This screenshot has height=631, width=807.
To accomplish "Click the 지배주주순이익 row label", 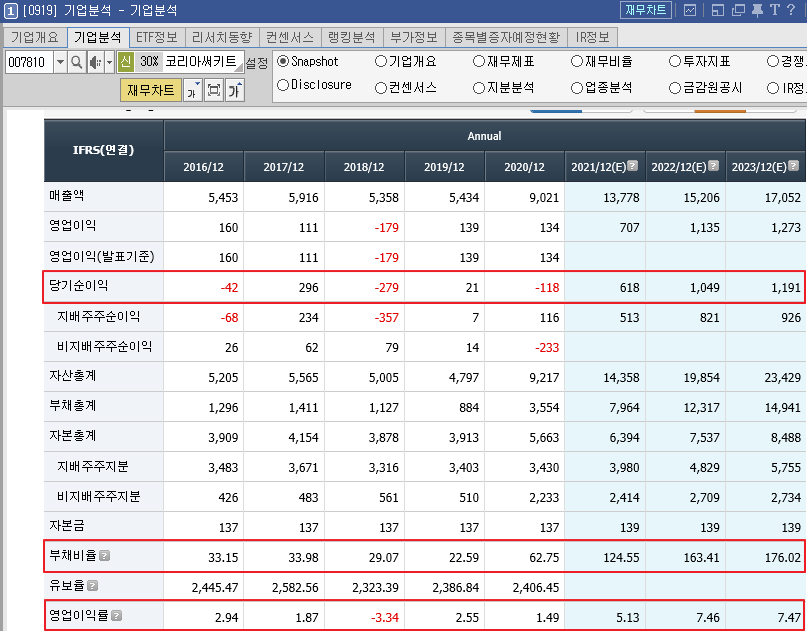I will click(98, 317).
